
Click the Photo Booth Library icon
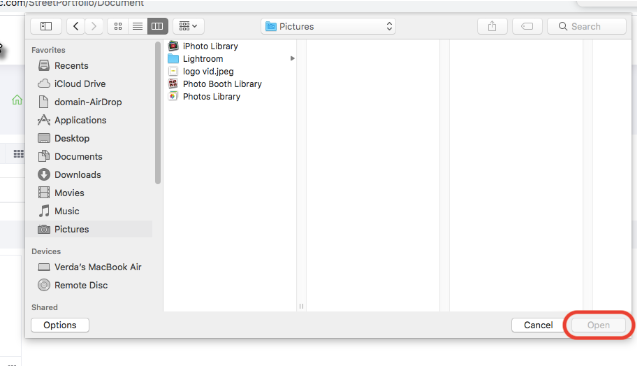coord(173,84)
